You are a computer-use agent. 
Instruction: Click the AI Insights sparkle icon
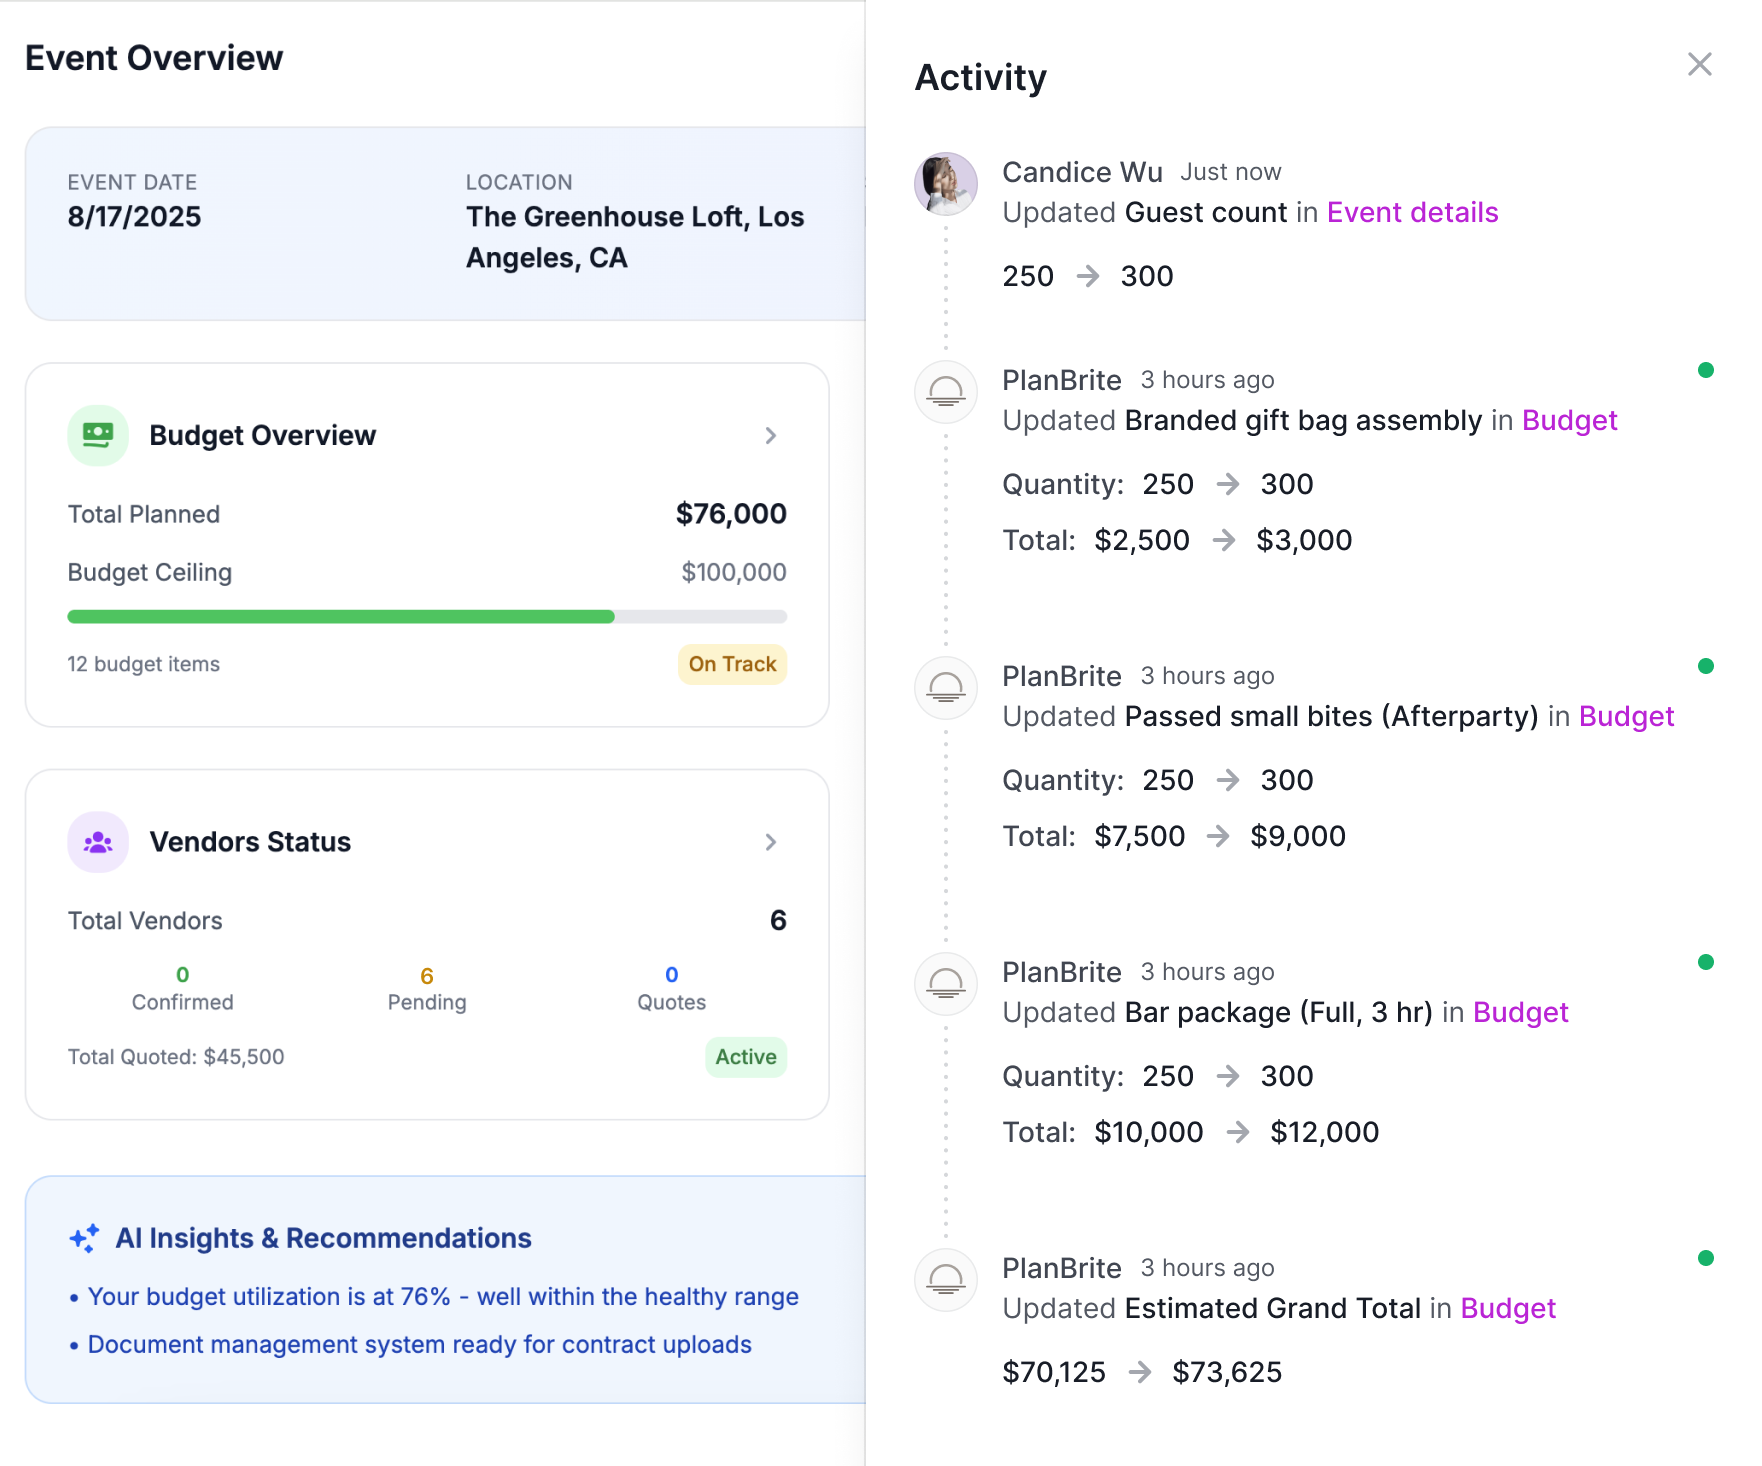[85, 1238]
